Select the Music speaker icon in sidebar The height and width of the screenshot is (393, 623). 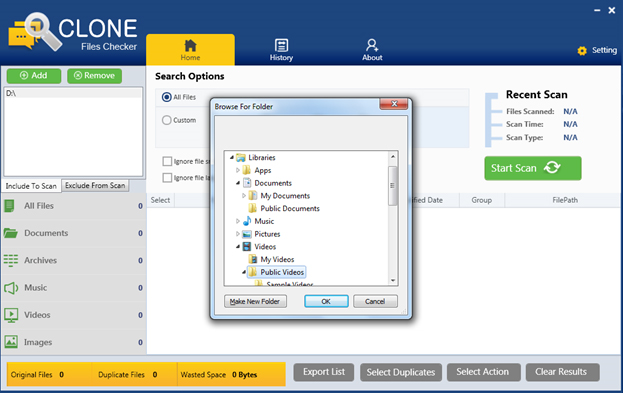pyautogui.click(x=11, y=288)
